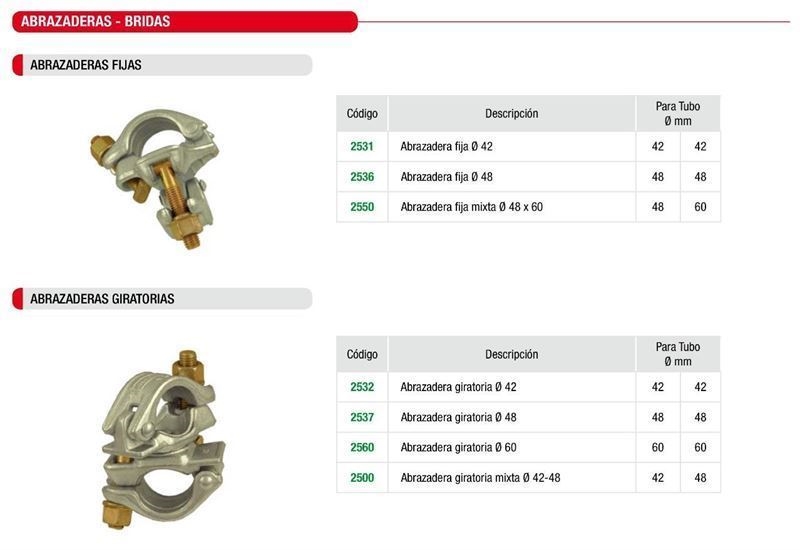The image size is (800, 550).
Task: Click the swivel clamp product image
Action: point(162,439)
